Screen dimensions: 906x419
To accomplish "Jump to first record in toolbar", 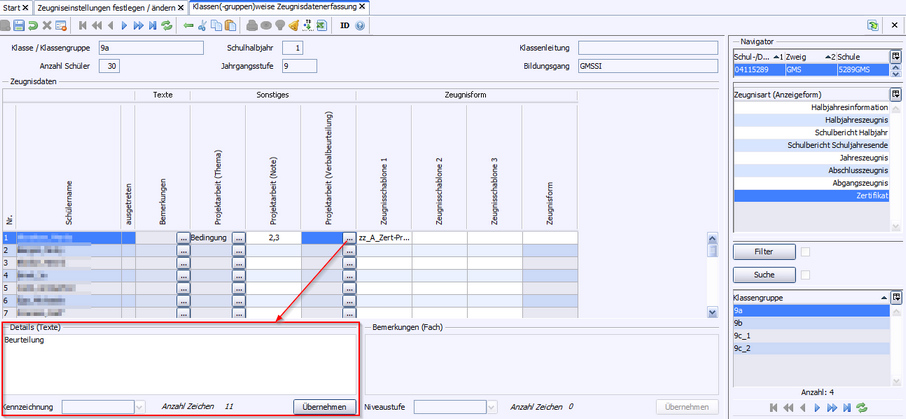I will tap(83, 24).
